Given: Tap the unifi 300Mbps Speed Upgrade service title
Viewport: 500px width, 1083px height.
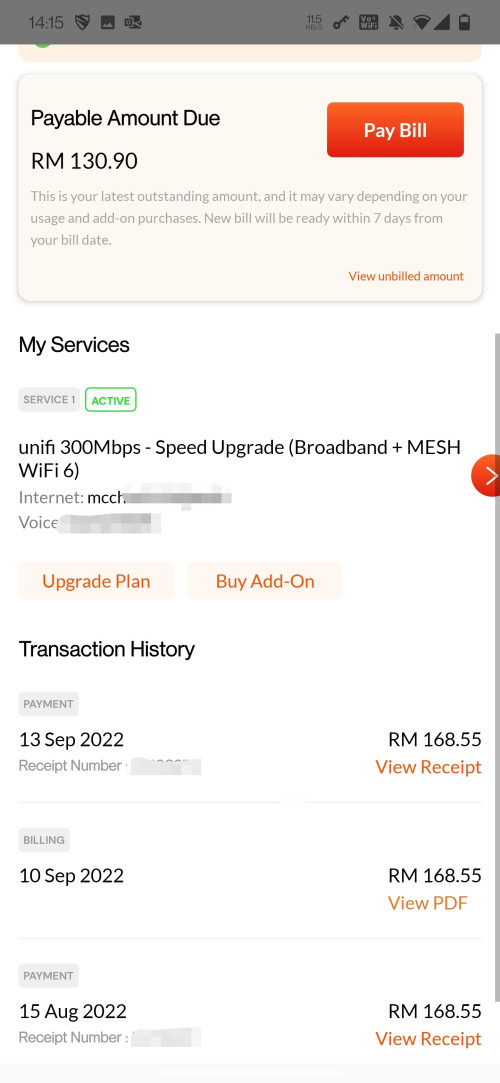Looking at the screenshot, I should point(240,459).
